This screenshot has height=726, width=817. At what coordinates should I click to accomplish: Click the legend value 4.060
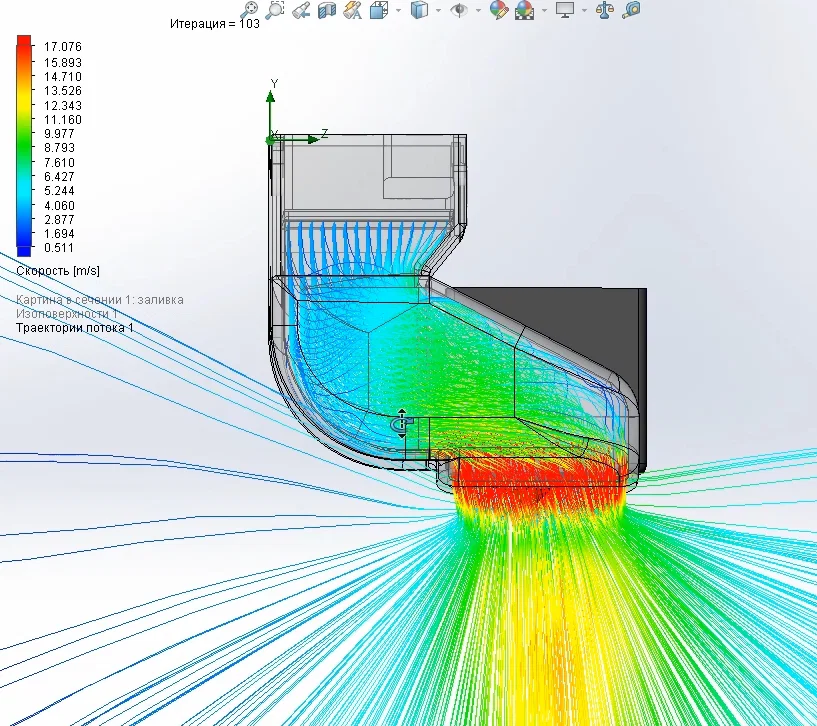(x=59, y=205)
